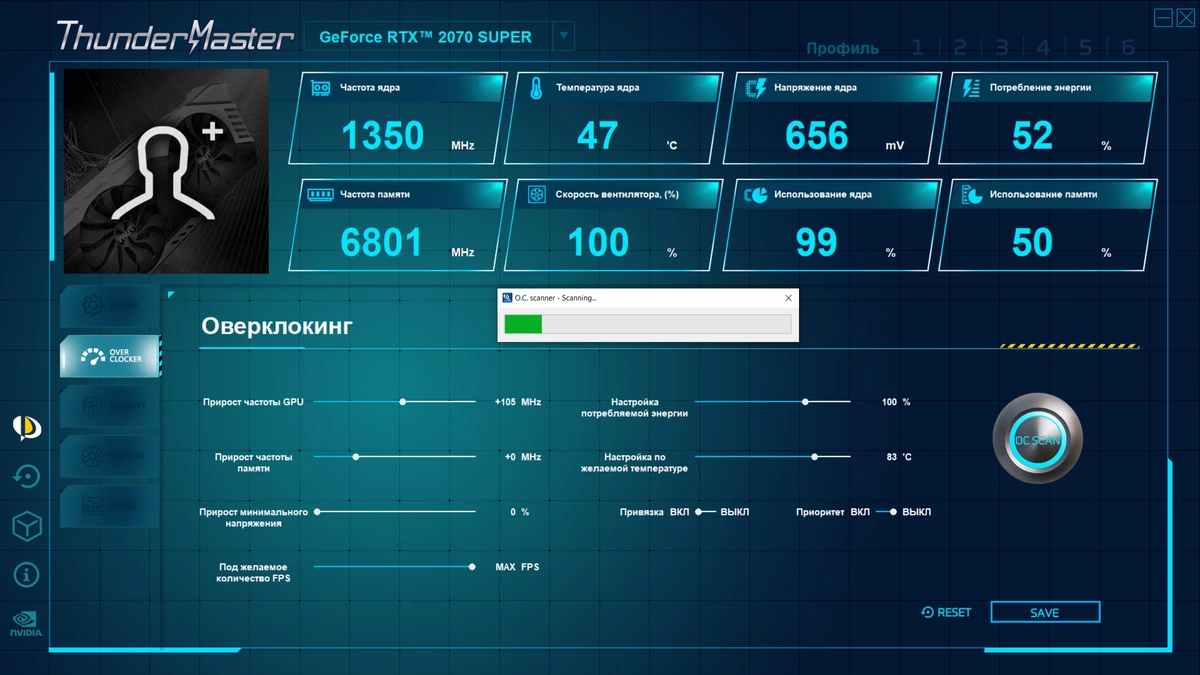Screen dimensions: 1200x675
Task: Click the green scanning progress bar
Action: point(523,324)
